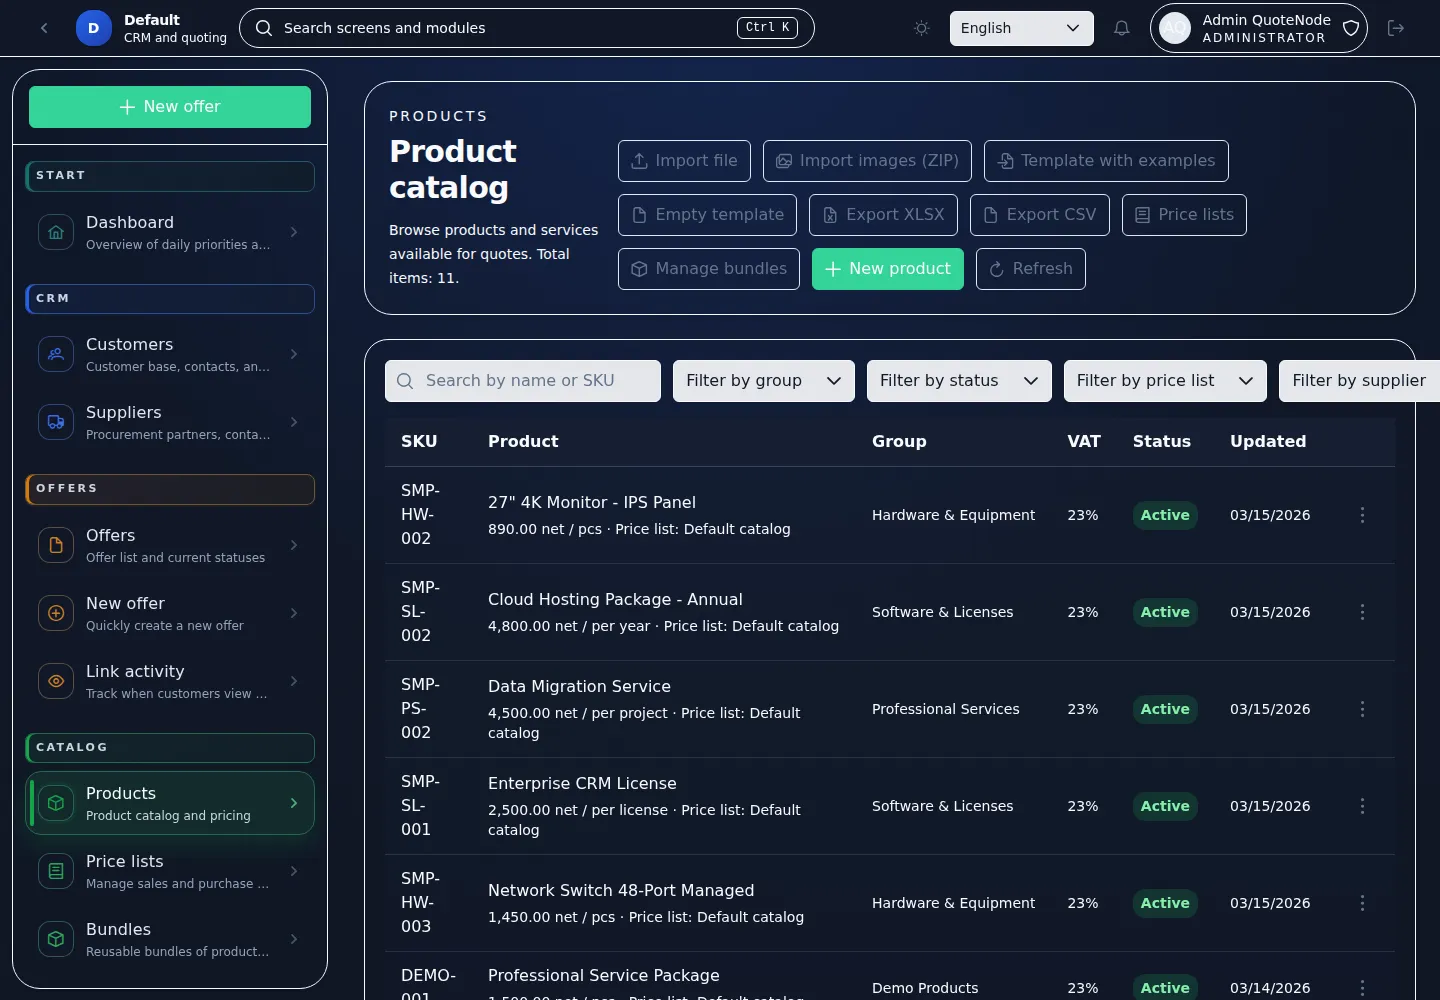This screenshot has height=1000, width=1440.
Task: Open the Filter by status dropdown
Action: 958,381
